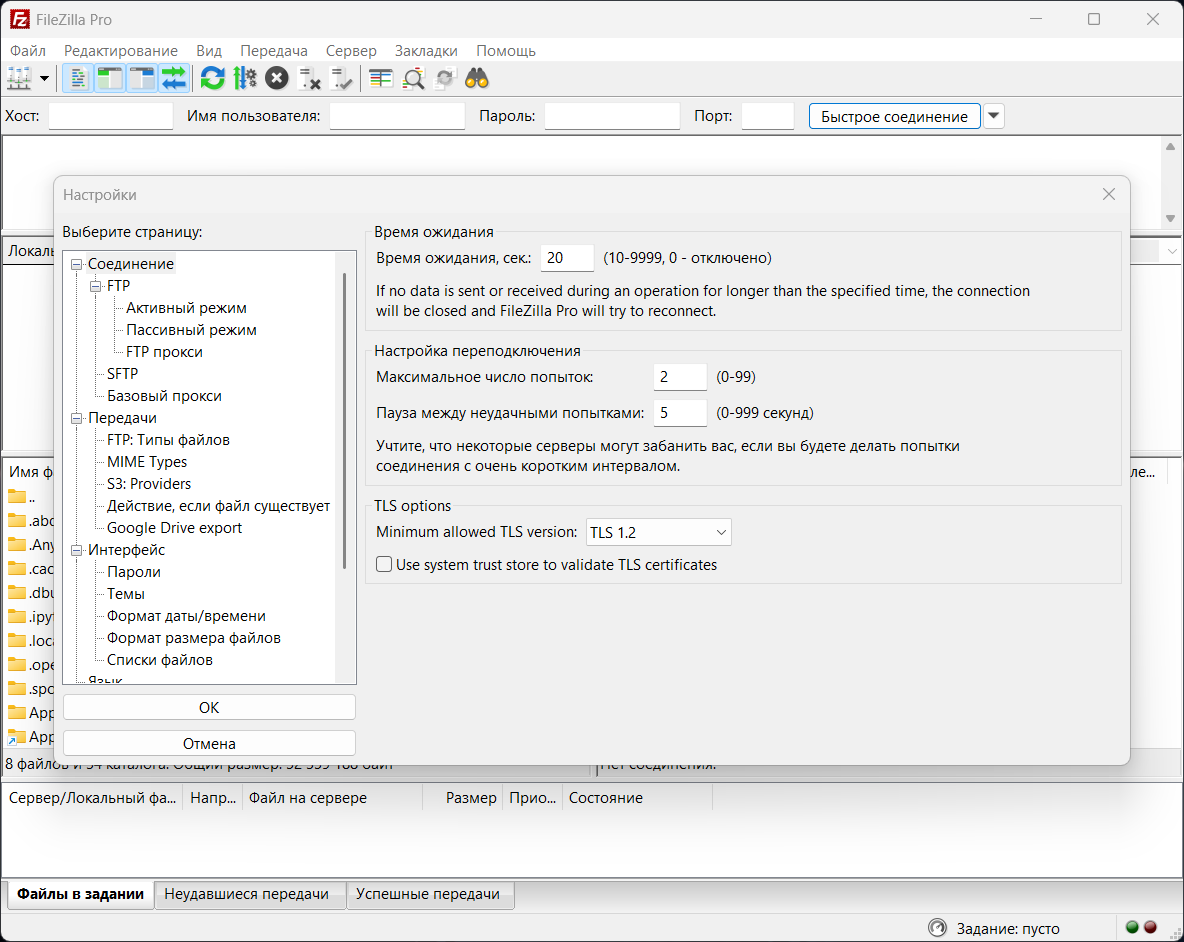Select the SFTP settings page
Viewport: 1184px width, 942px height.
pos(122,374)
